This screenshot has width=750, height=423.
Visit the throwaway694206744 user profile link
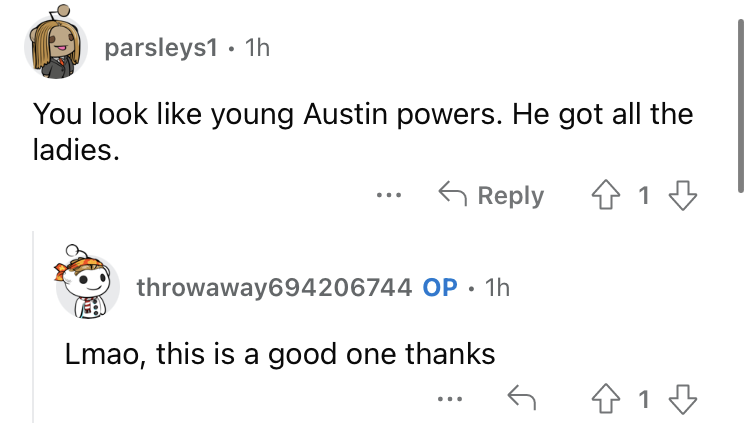click(x=274, y=287)
